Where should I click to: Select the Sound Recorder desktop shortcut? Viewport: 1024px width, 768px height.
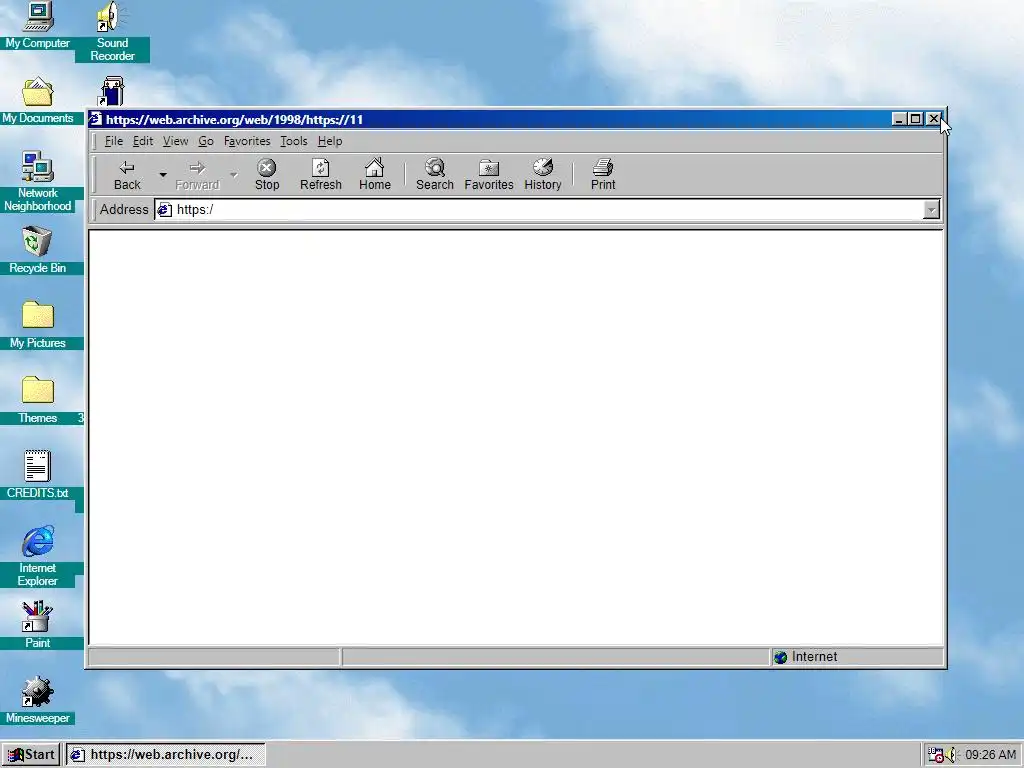click(112, 33)
